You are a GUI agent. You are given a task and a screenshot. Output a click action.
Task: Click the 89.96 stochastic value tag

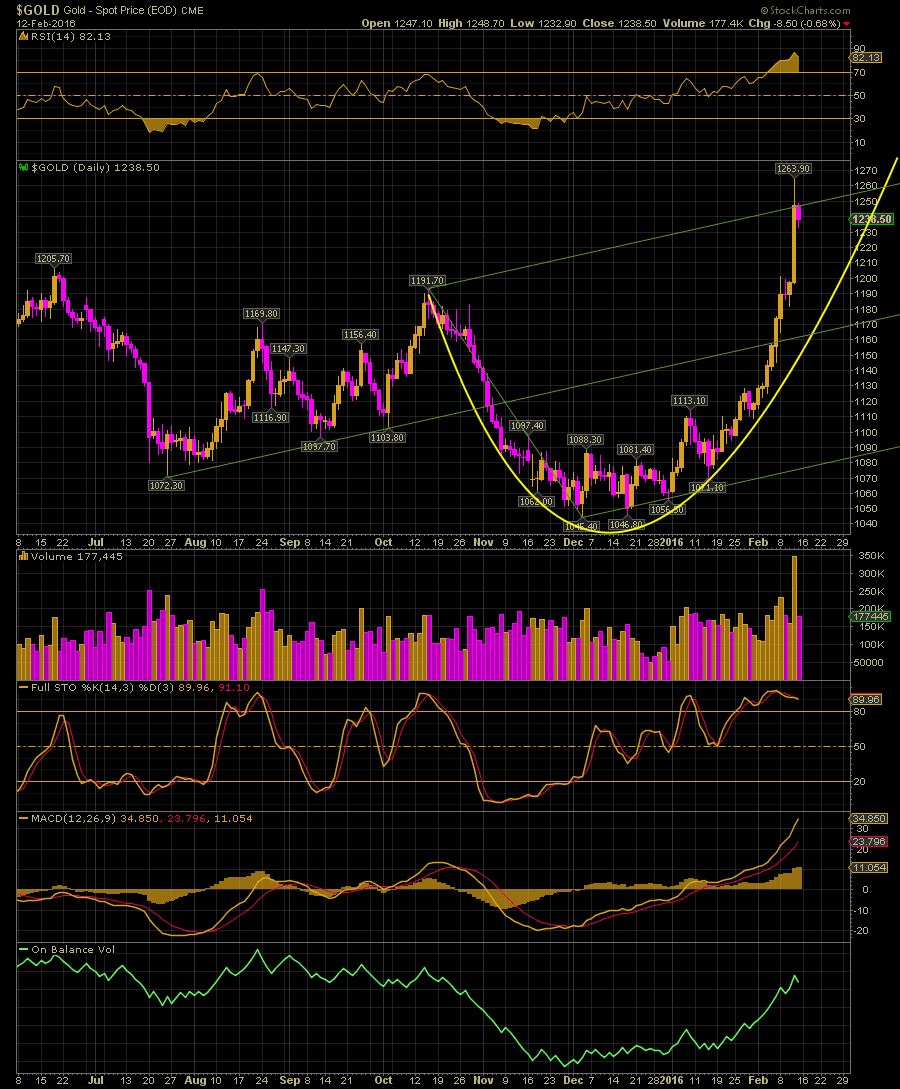coord(866,699)
